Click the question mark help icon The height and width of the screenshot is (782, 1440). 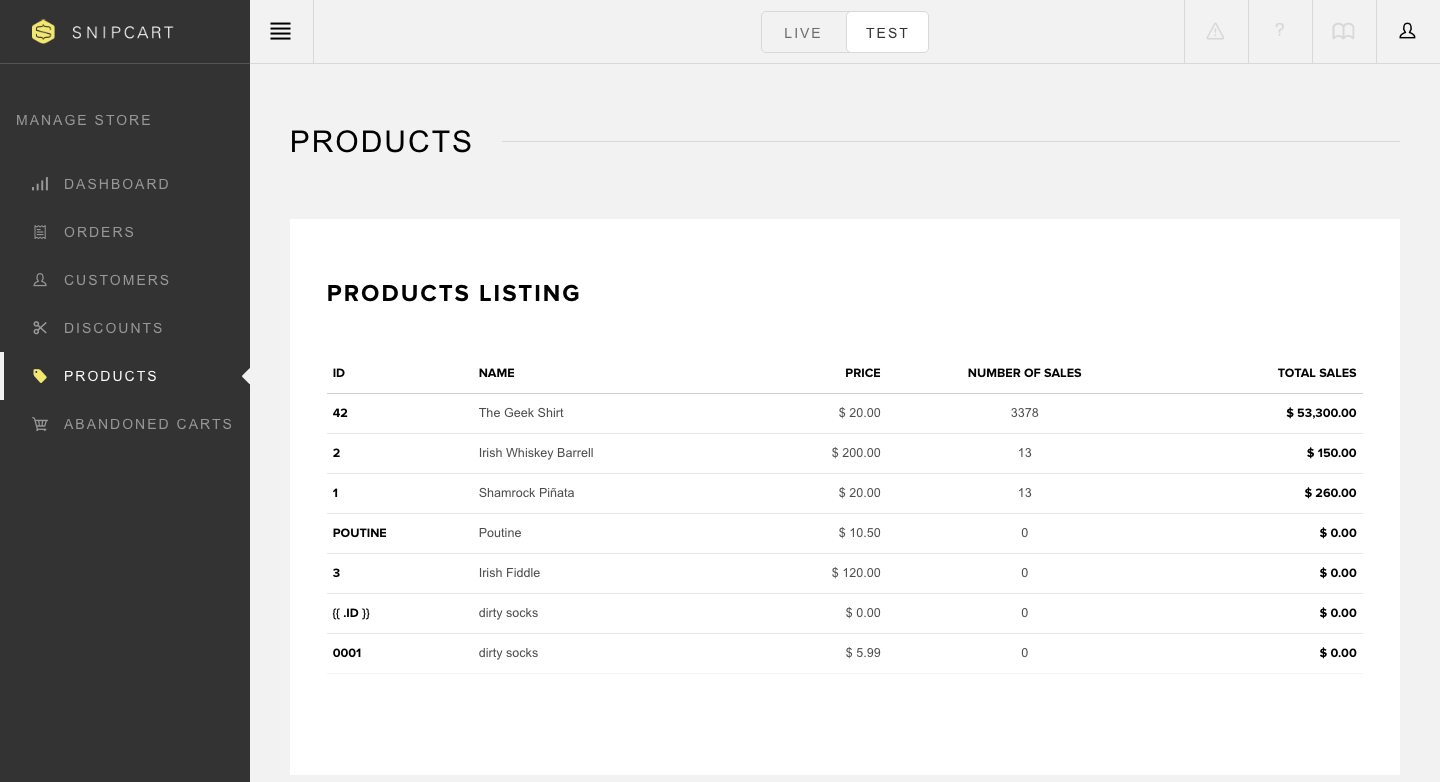tap(1279, 32)
